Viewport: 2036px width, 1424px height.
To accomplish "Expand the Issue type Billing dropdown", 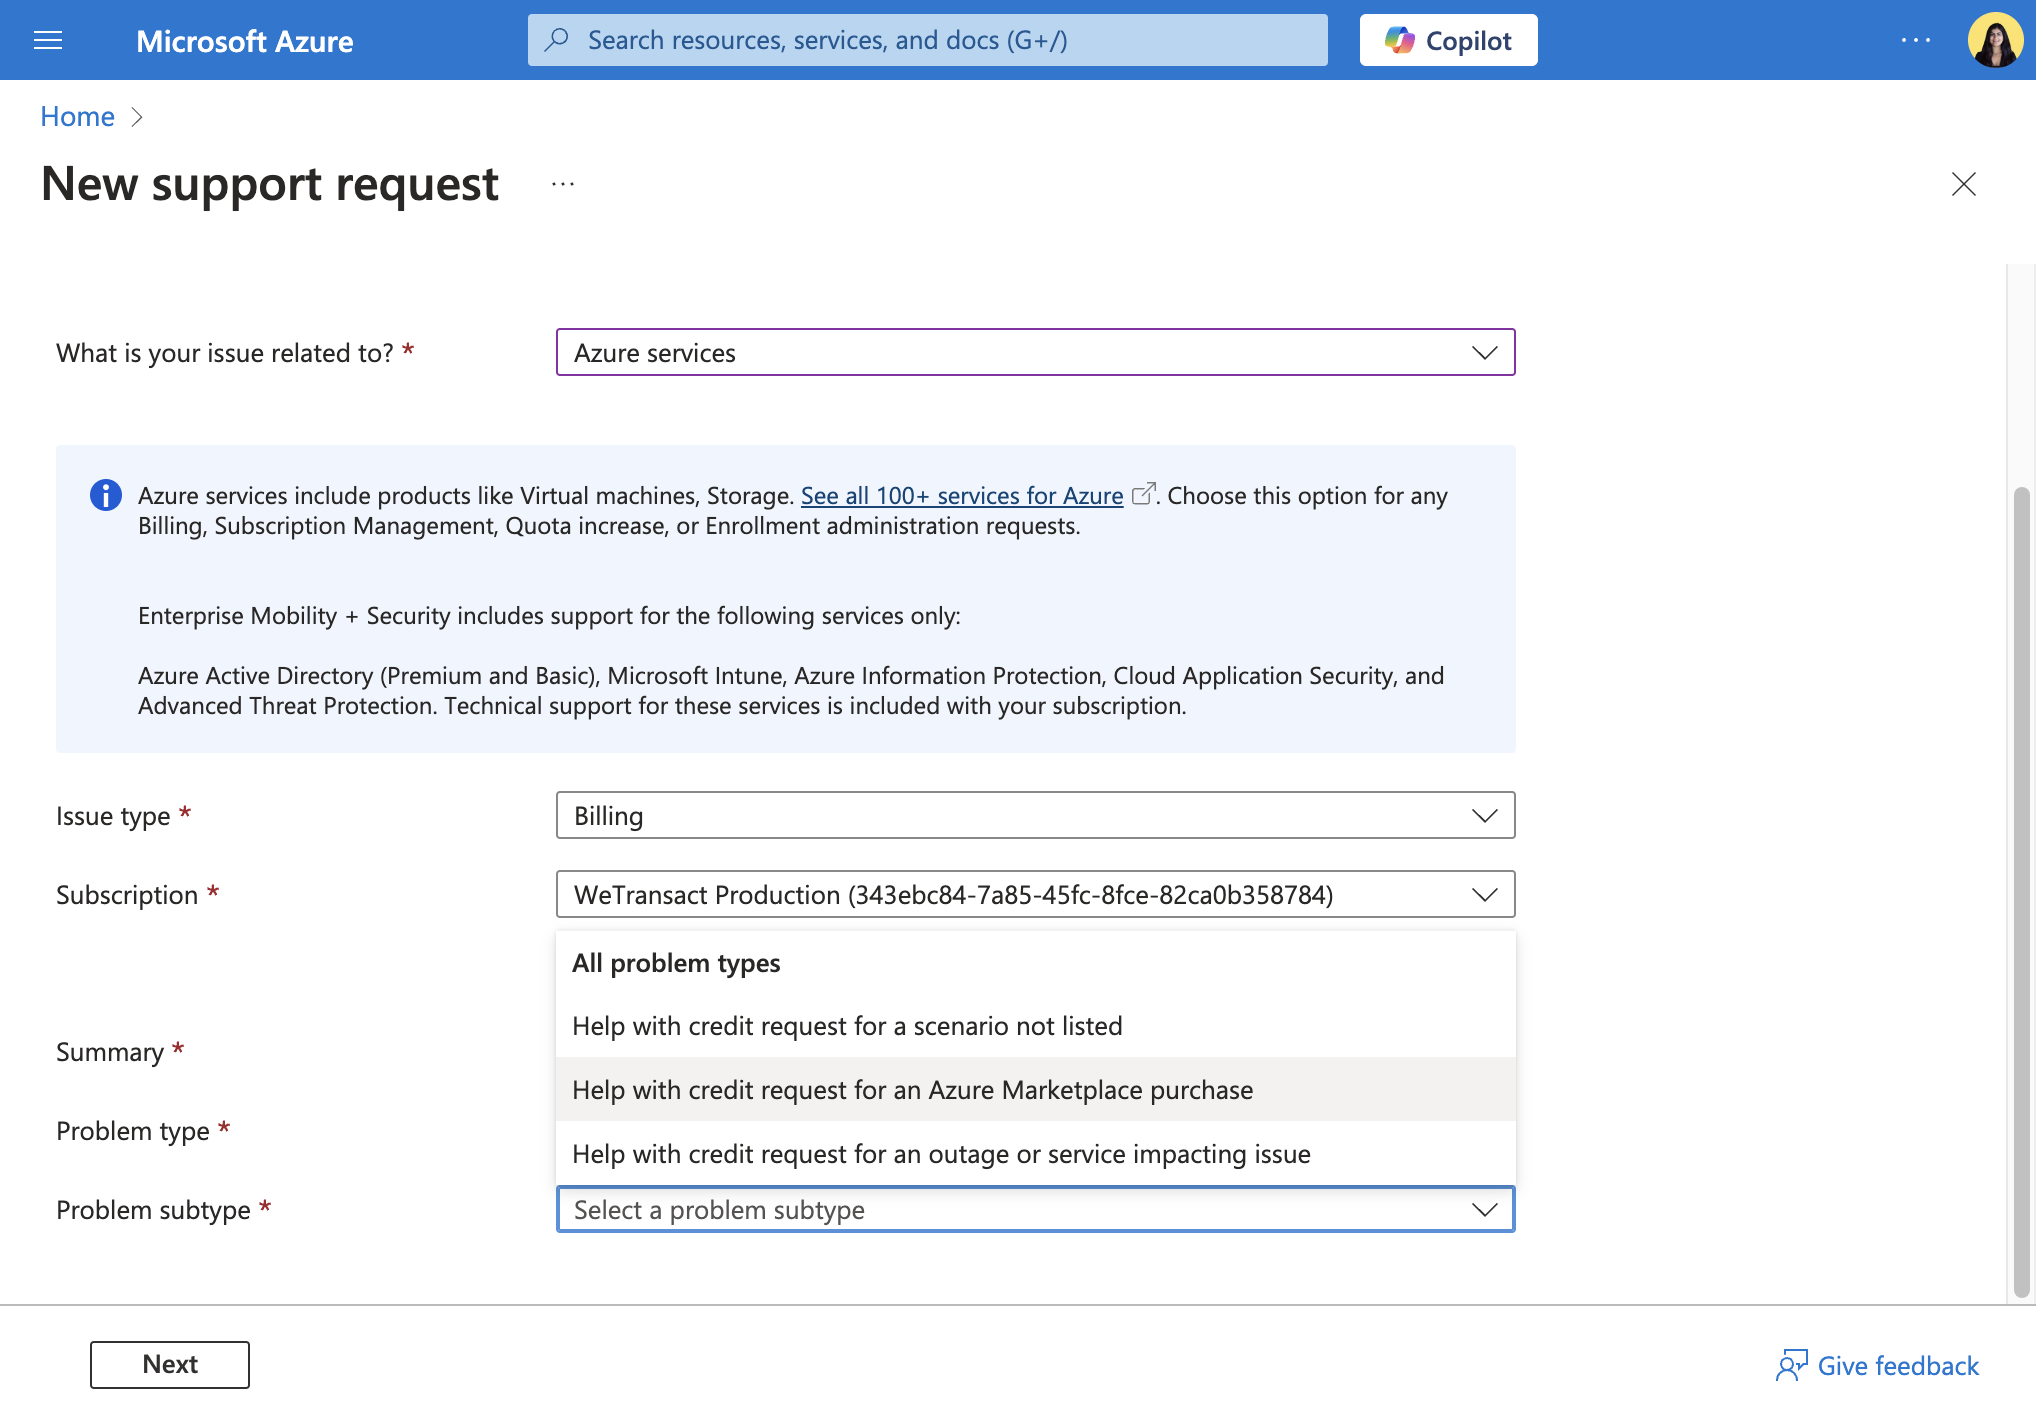I will pos(1035,816).
